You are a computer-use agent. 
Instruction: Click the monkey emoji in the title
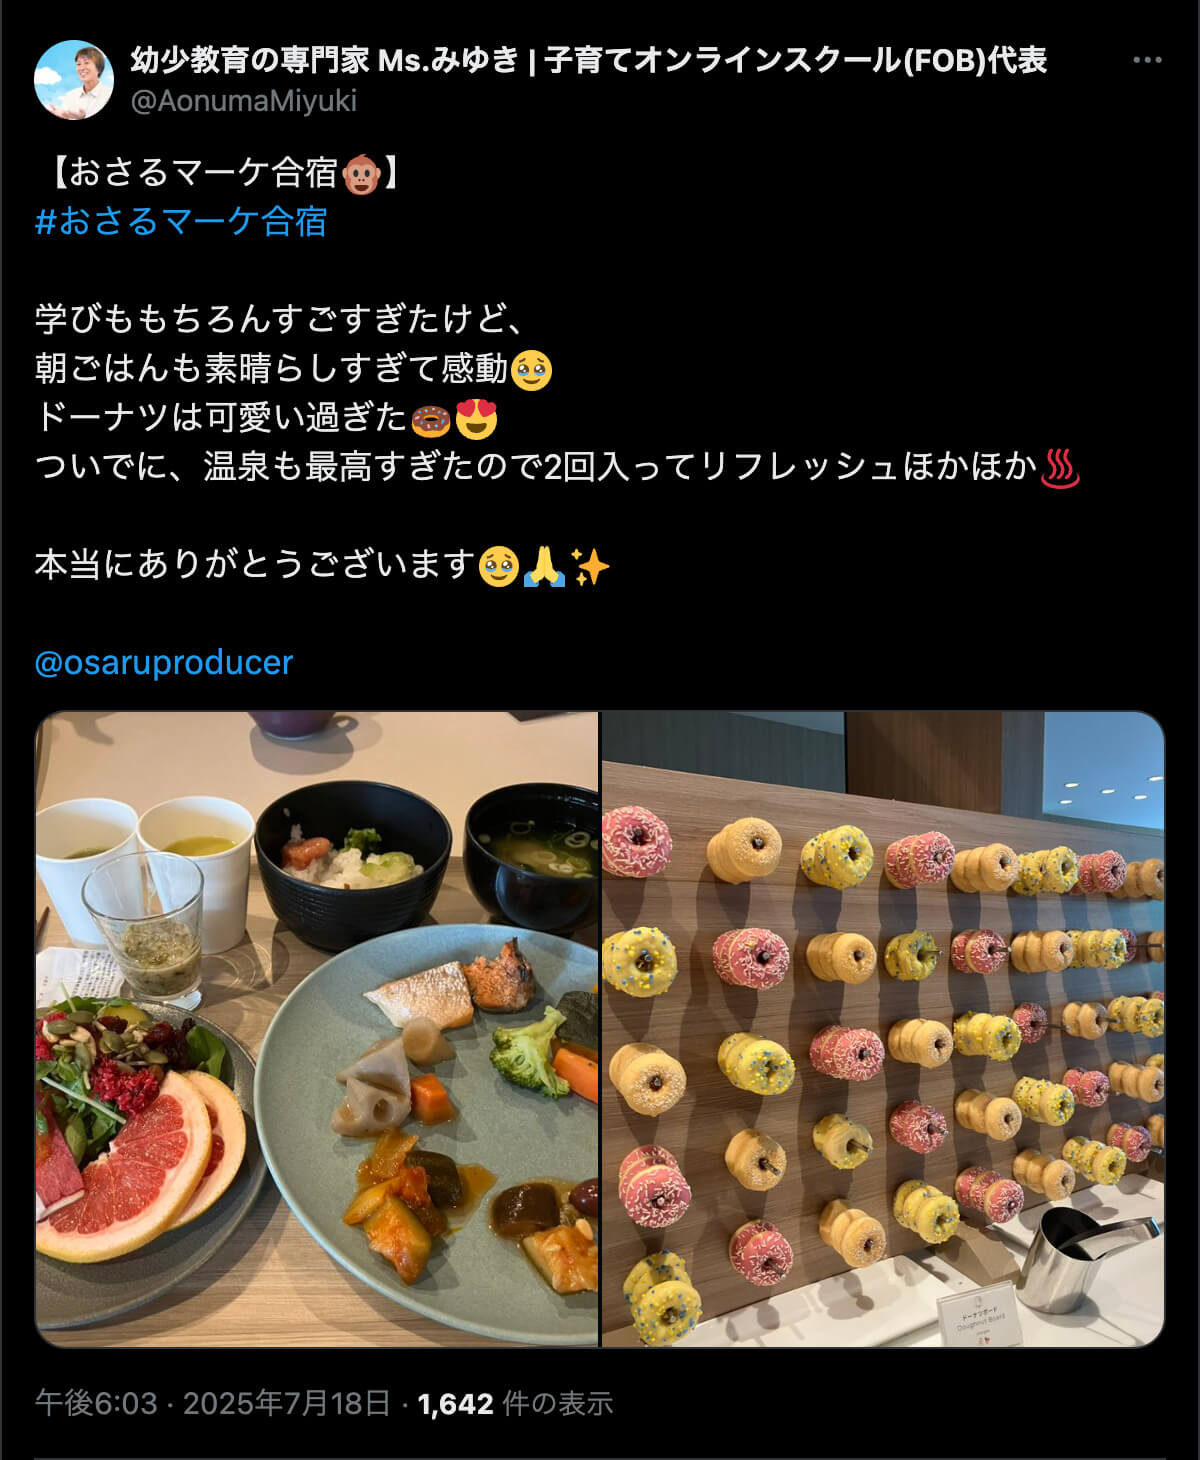(361, 175)
